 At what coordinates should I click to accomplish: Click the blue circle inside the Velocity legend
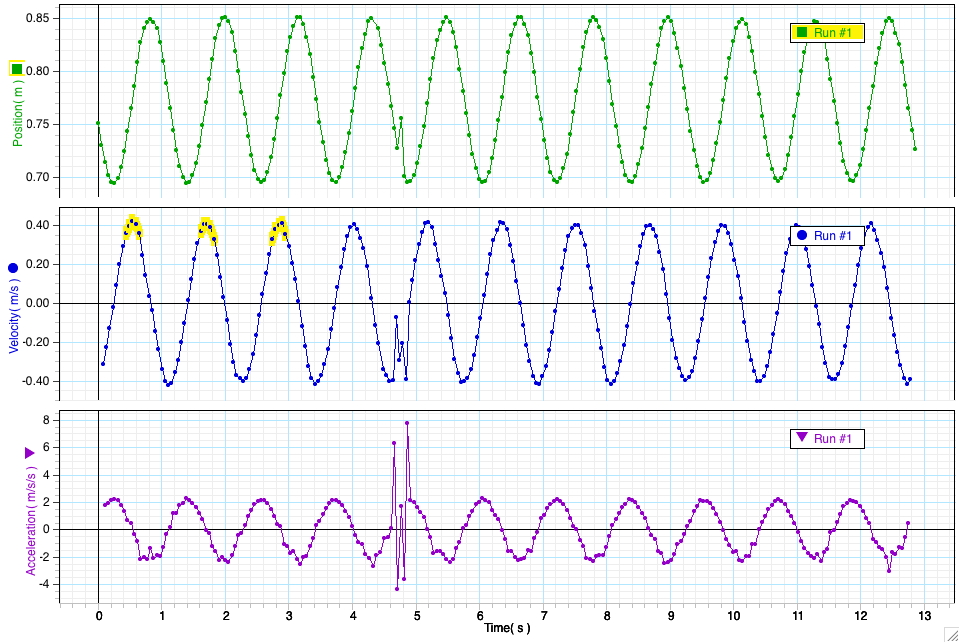point(802,235)
